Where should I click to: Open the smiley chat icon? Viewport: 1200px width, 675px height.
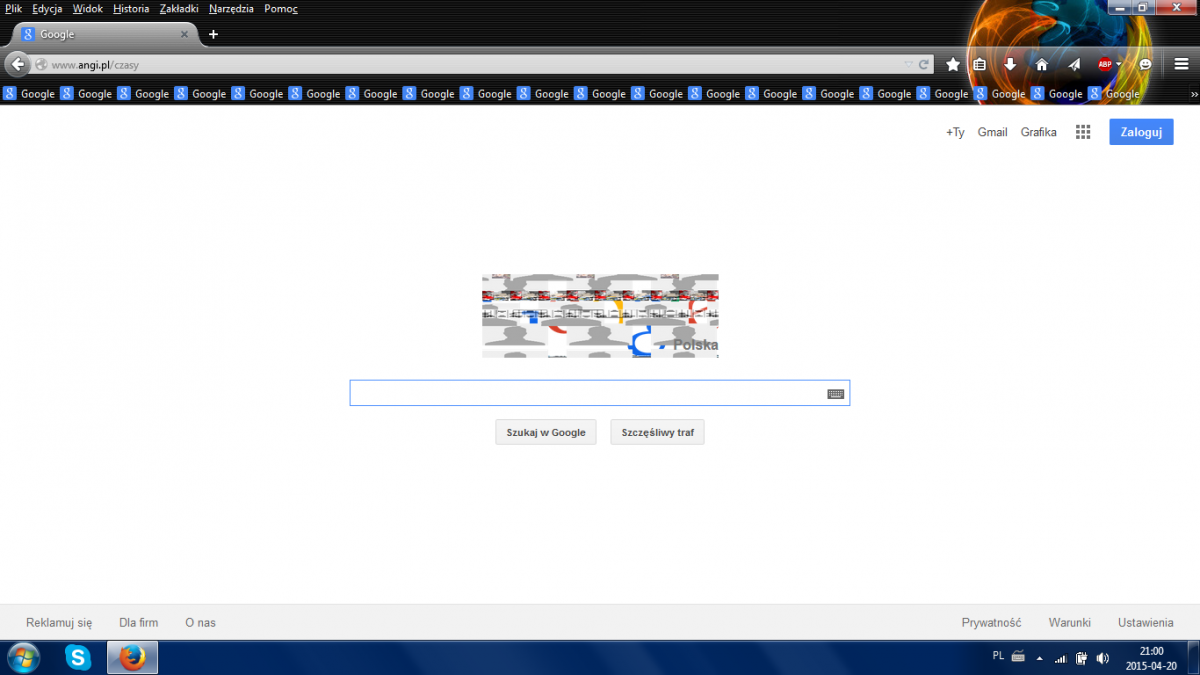click(x=1145, y=64)
